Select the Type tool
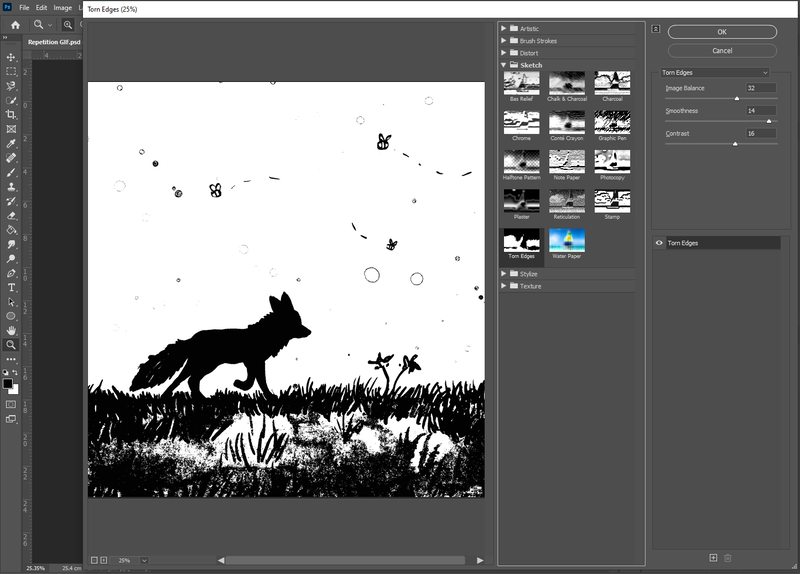 click(11, 287)
